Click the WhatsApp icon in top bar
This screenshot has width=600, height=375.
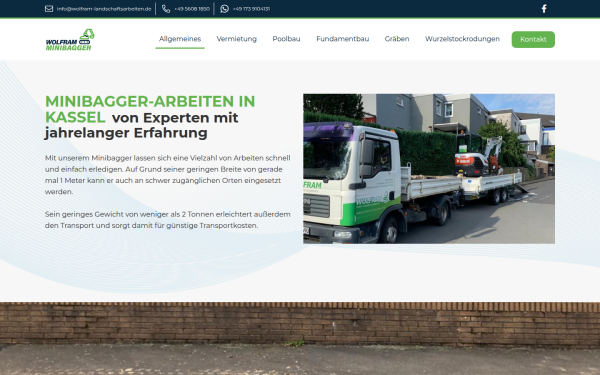pyautogui.click(x=225, y=9)
